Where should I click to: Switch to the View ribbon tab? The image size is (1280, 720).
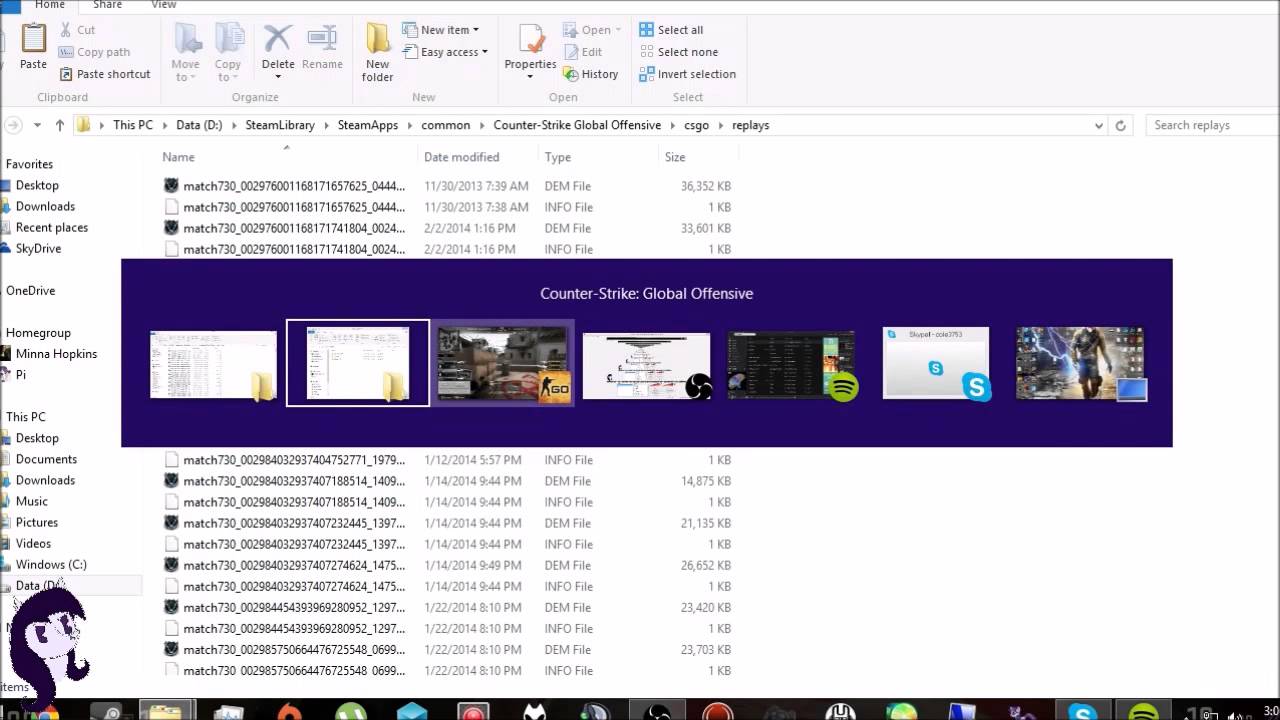coord(163,5)
